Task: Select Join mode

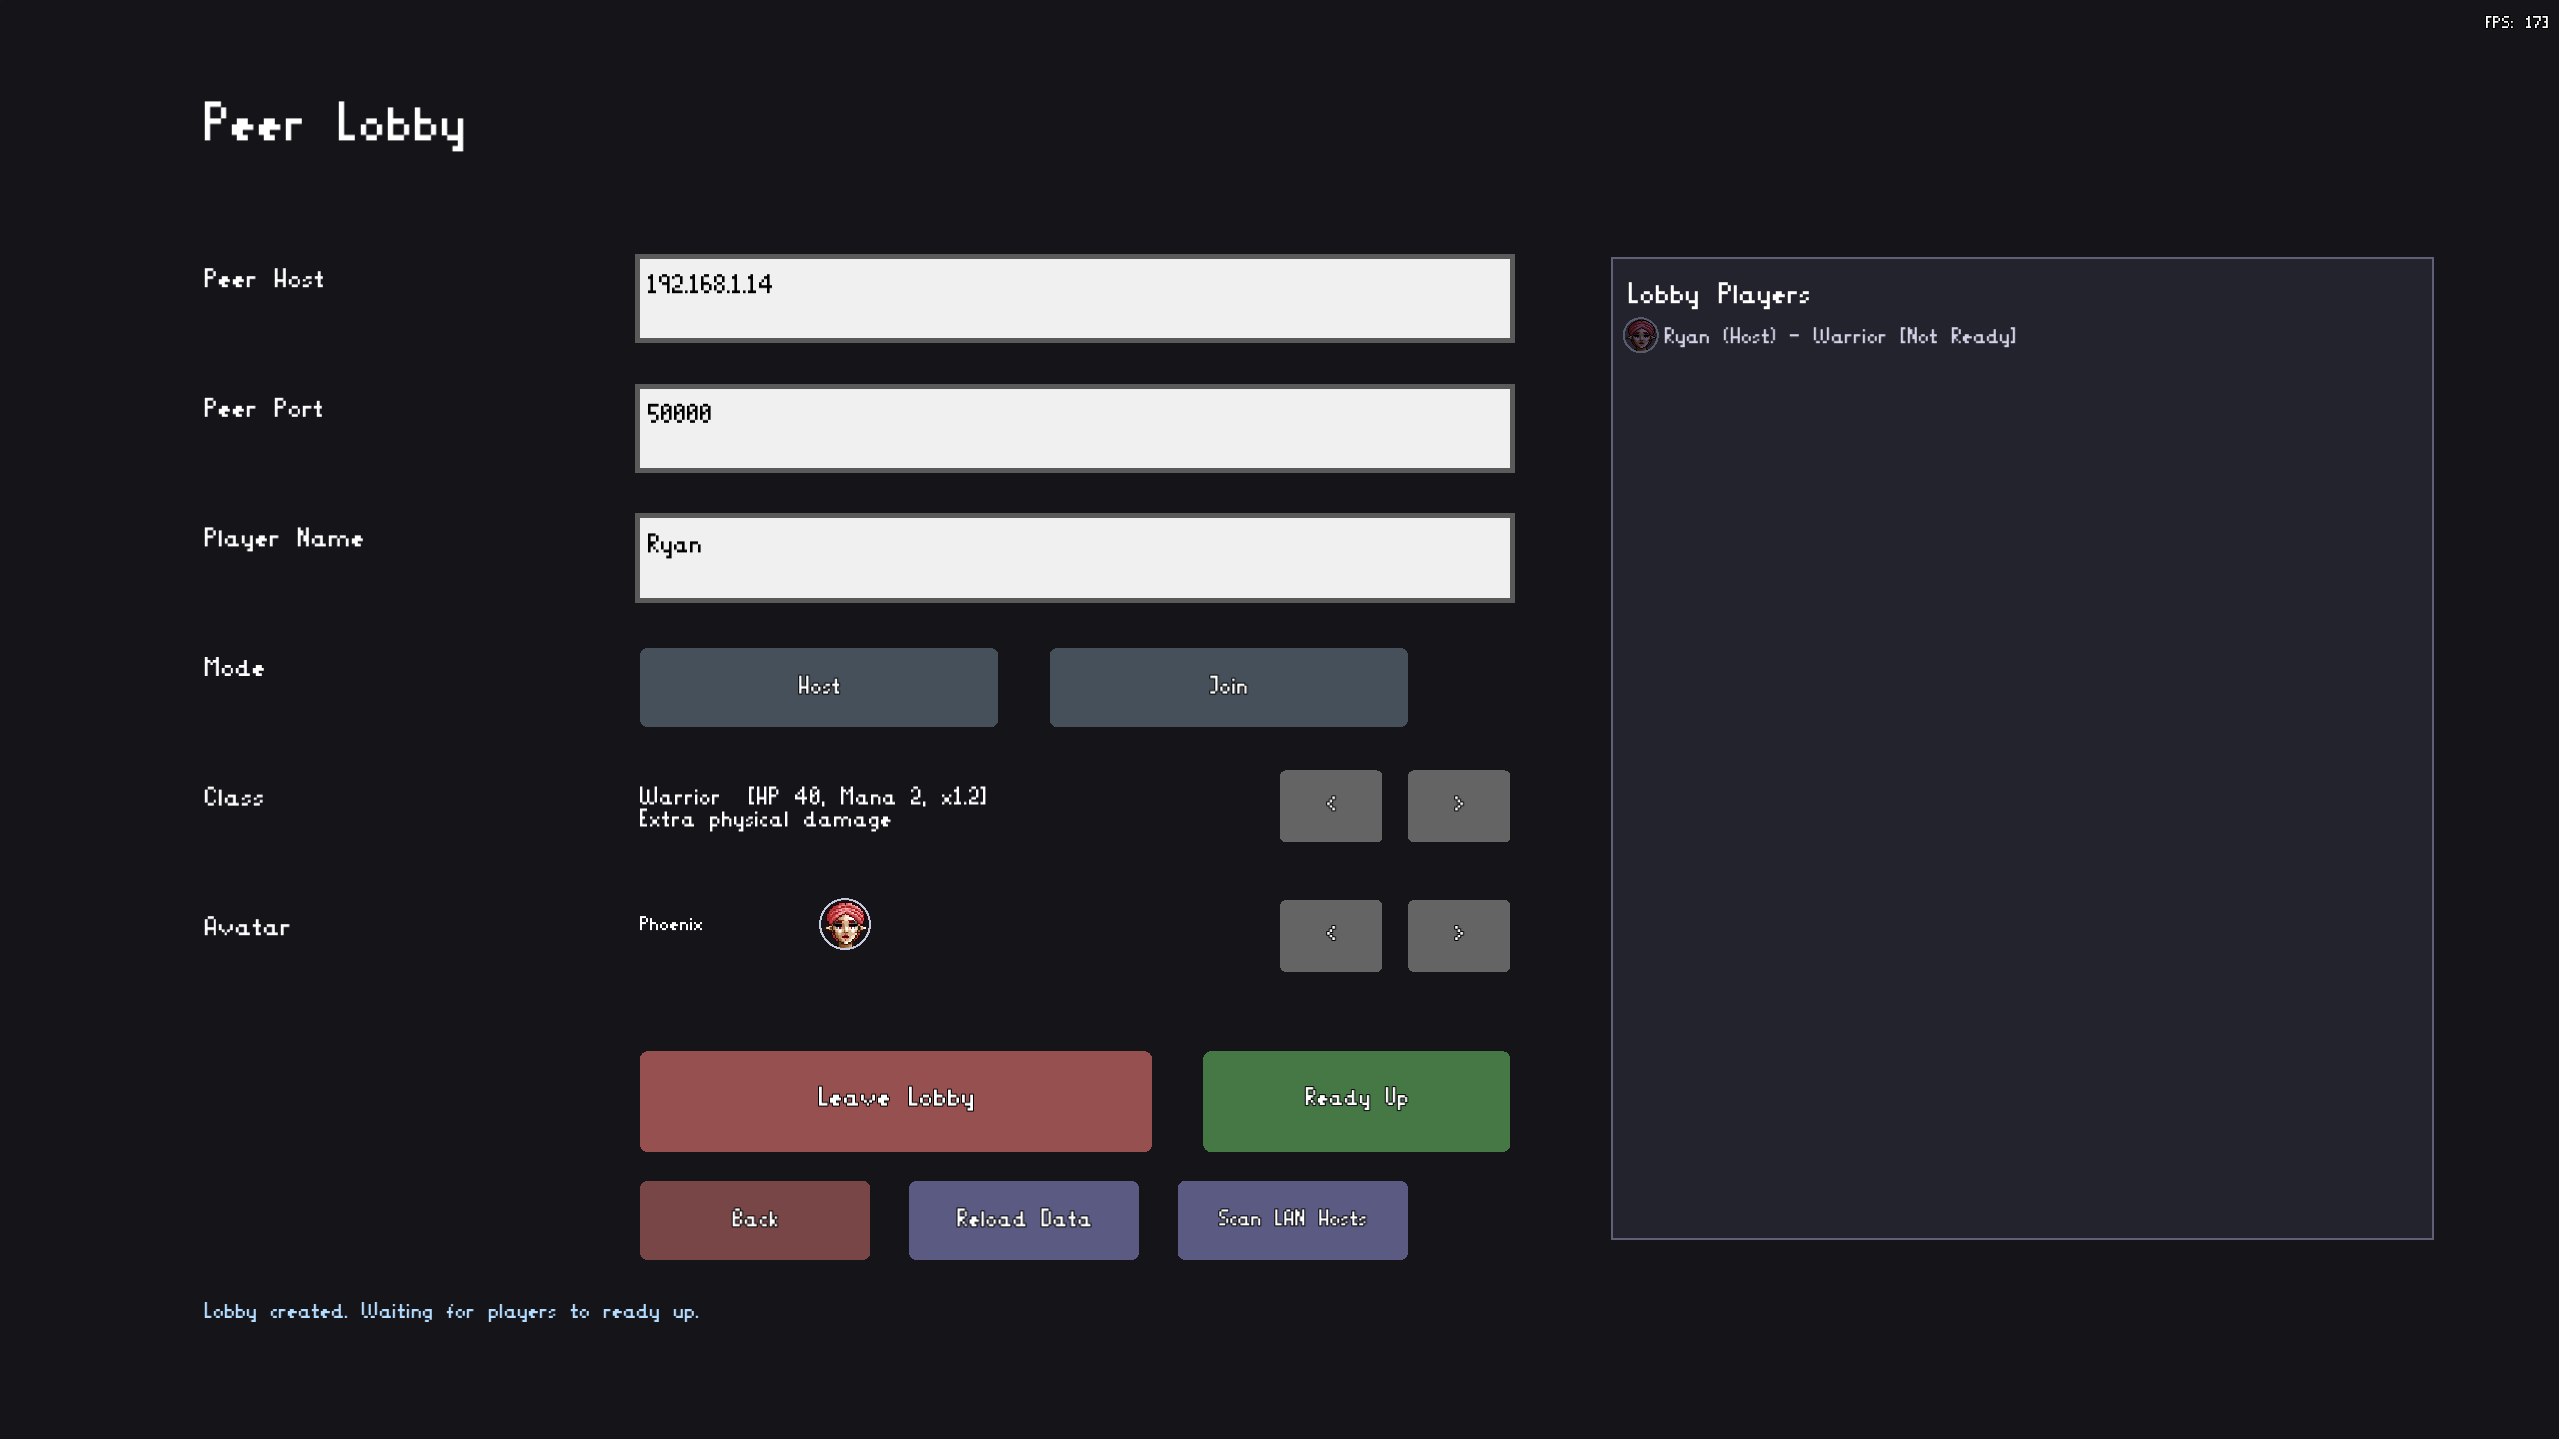Action: (1227, 686)
